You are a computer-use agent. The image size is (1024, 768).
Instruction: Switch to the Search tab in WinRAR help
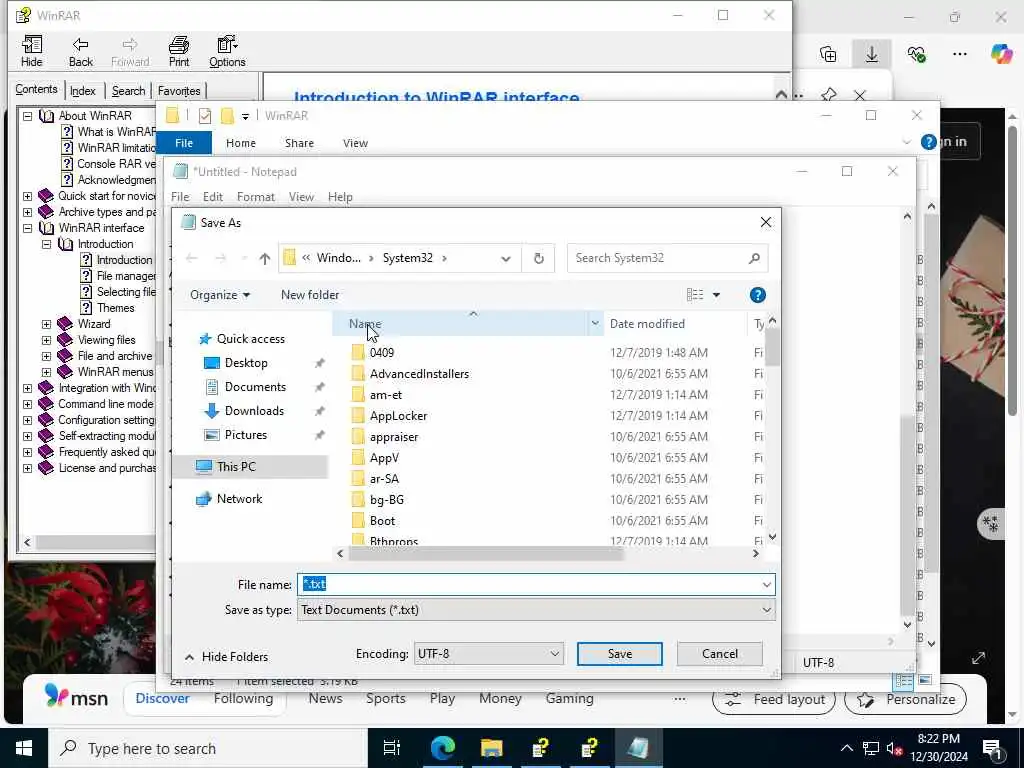(x=128, y=91)
